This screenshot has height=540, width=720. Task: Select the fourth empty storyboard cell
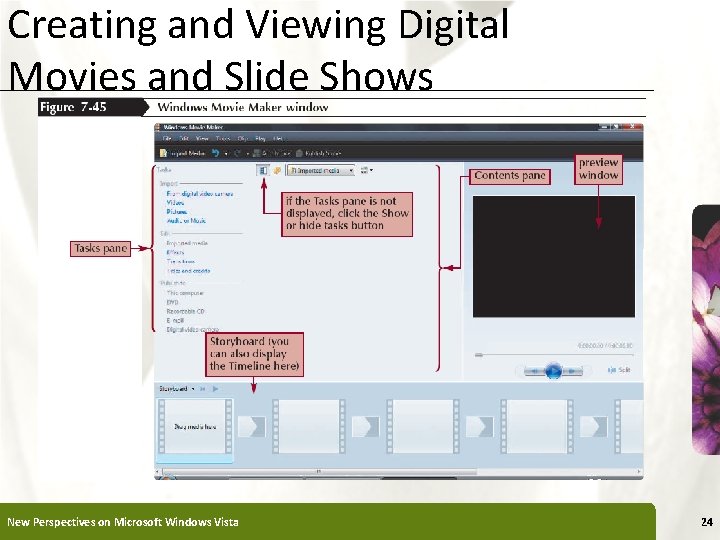[536, 427]
